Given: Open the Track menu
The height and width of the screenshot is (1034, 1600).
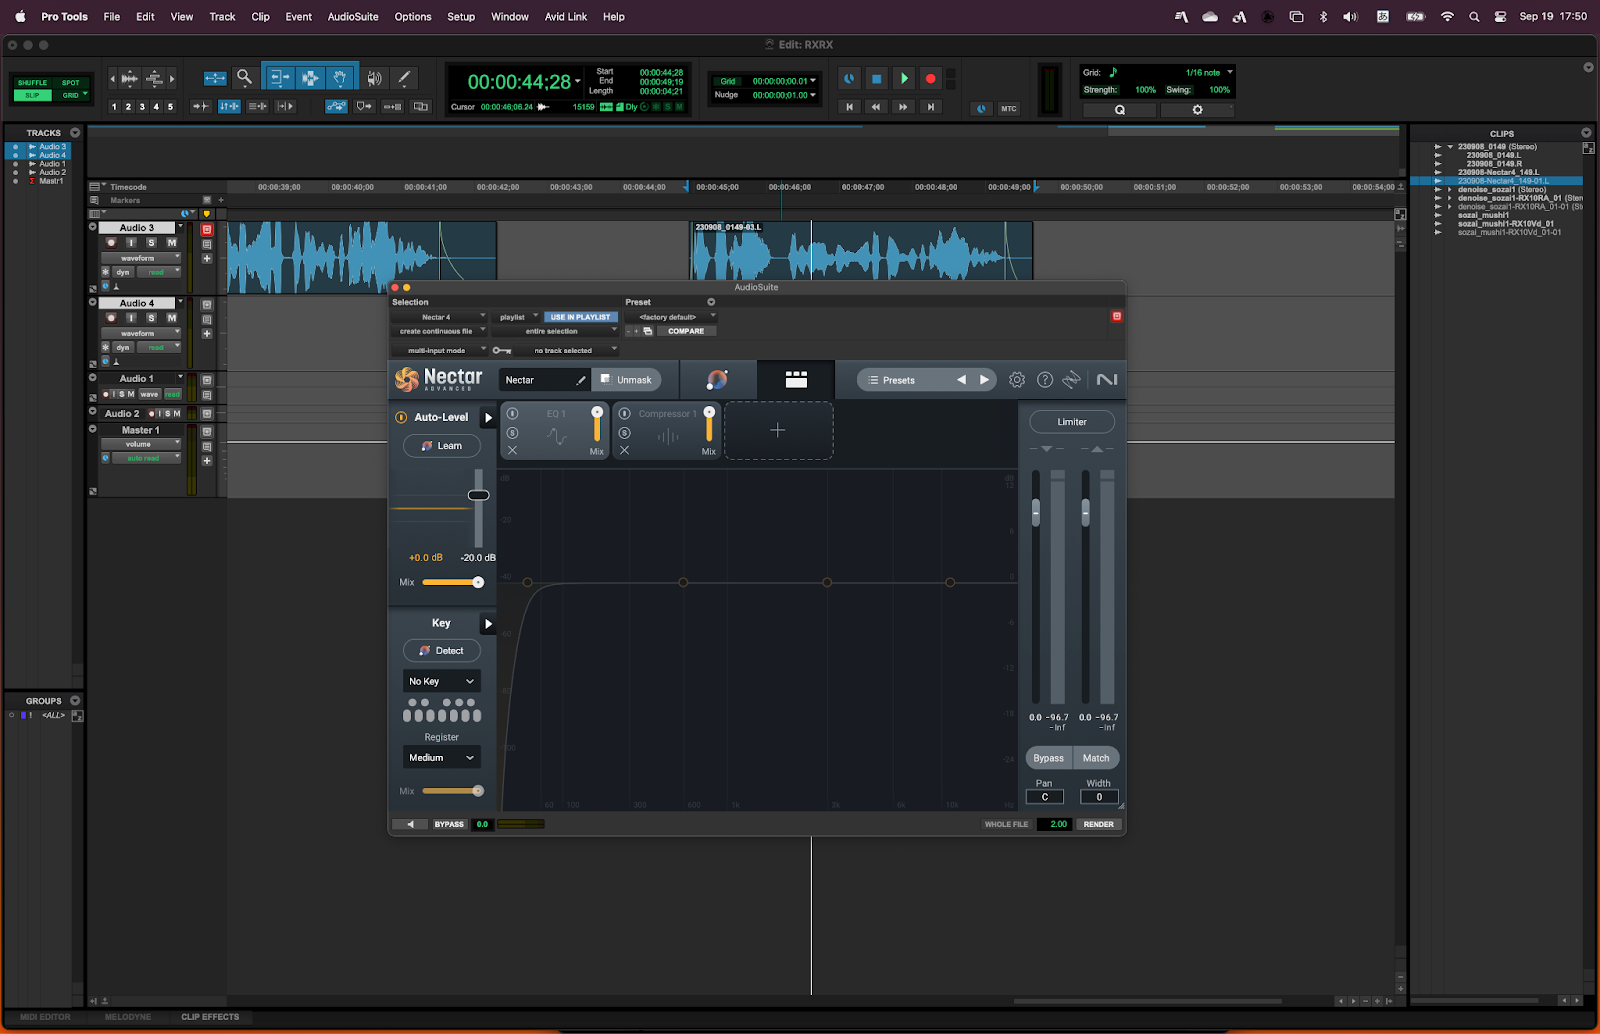Looking at the screenshot, I should click(x=222, y=17).
